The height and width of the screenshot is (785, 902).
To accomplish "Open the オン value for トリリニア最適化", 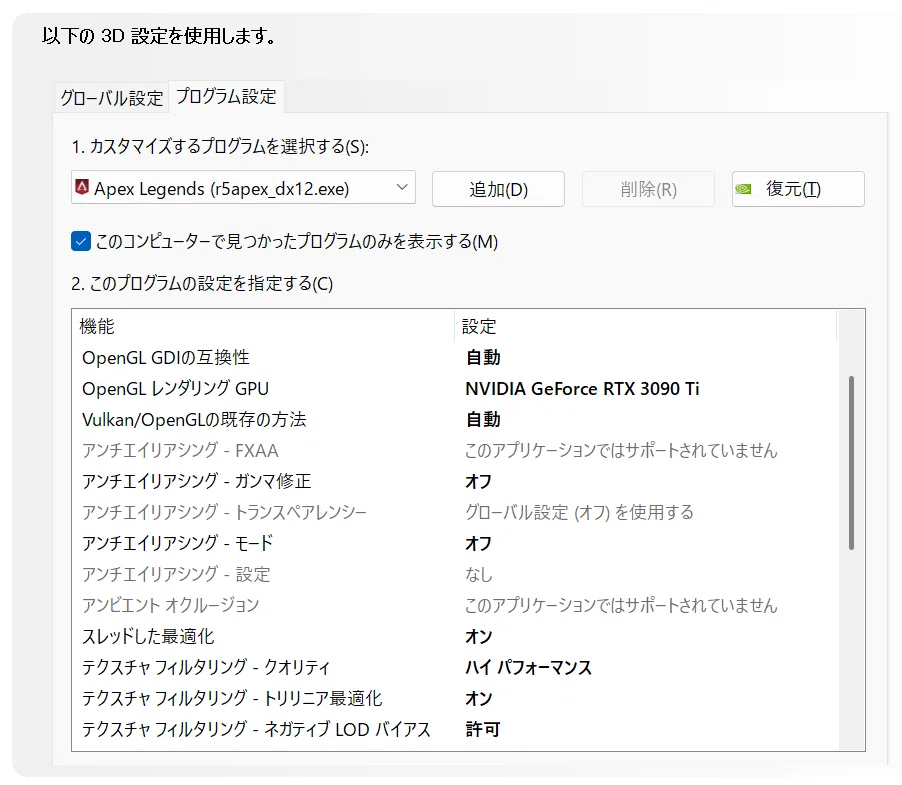I will 479,699.
